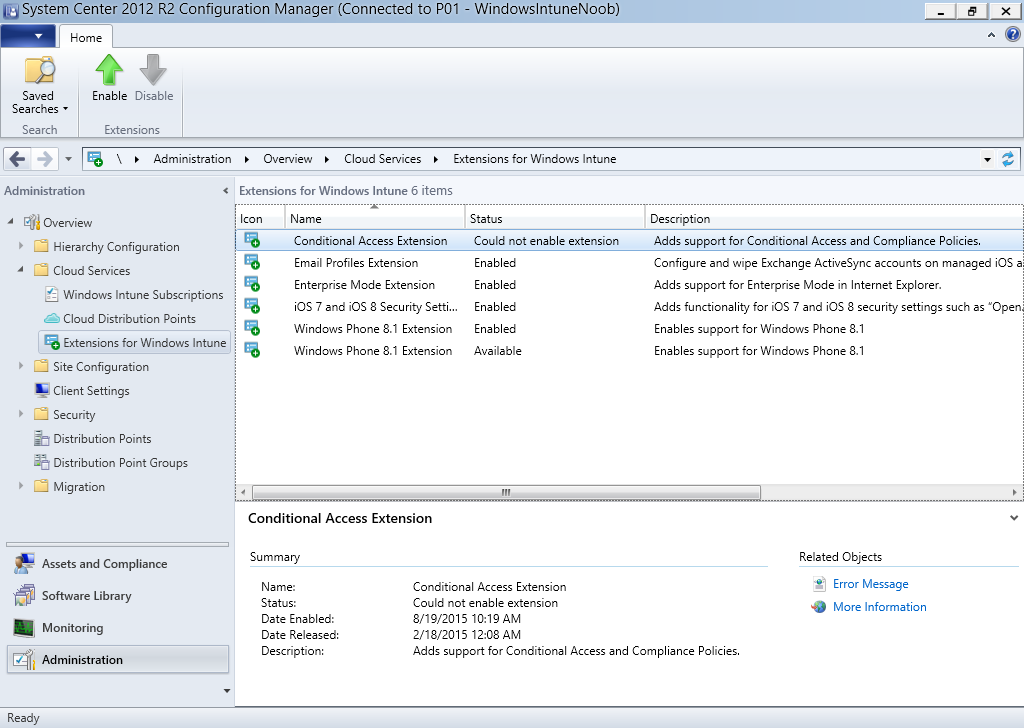1024x728 pixels.
Task: Go forward with the navigation arrow
Action: pos(44,159)
